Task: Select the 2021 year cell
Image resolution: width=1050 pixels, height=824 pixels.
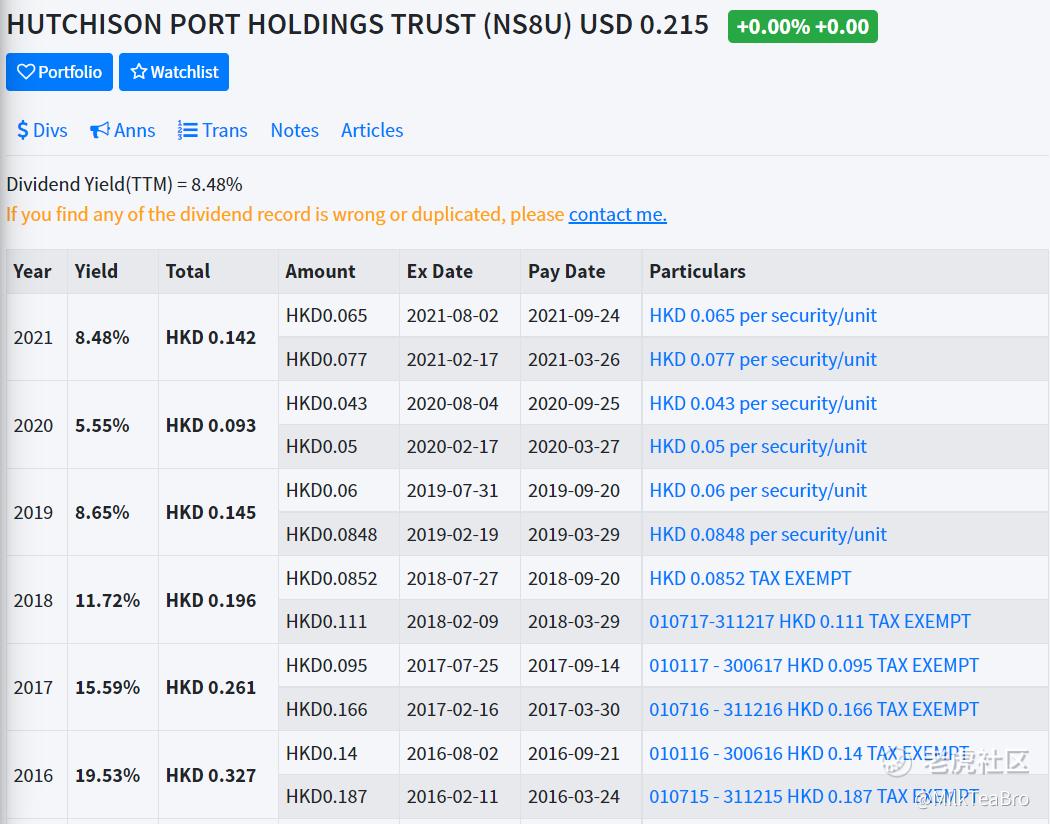Action: tap(37, 337)
